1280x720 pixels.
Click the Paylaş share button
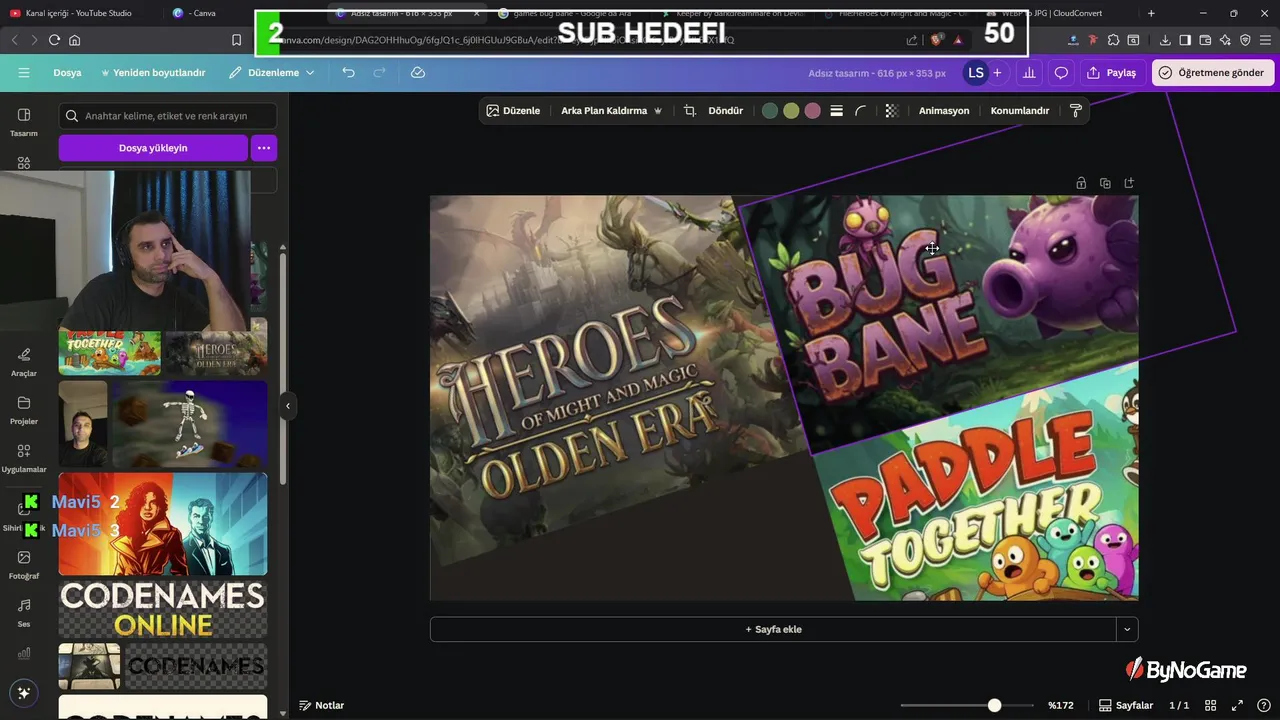coord(1112,73)
